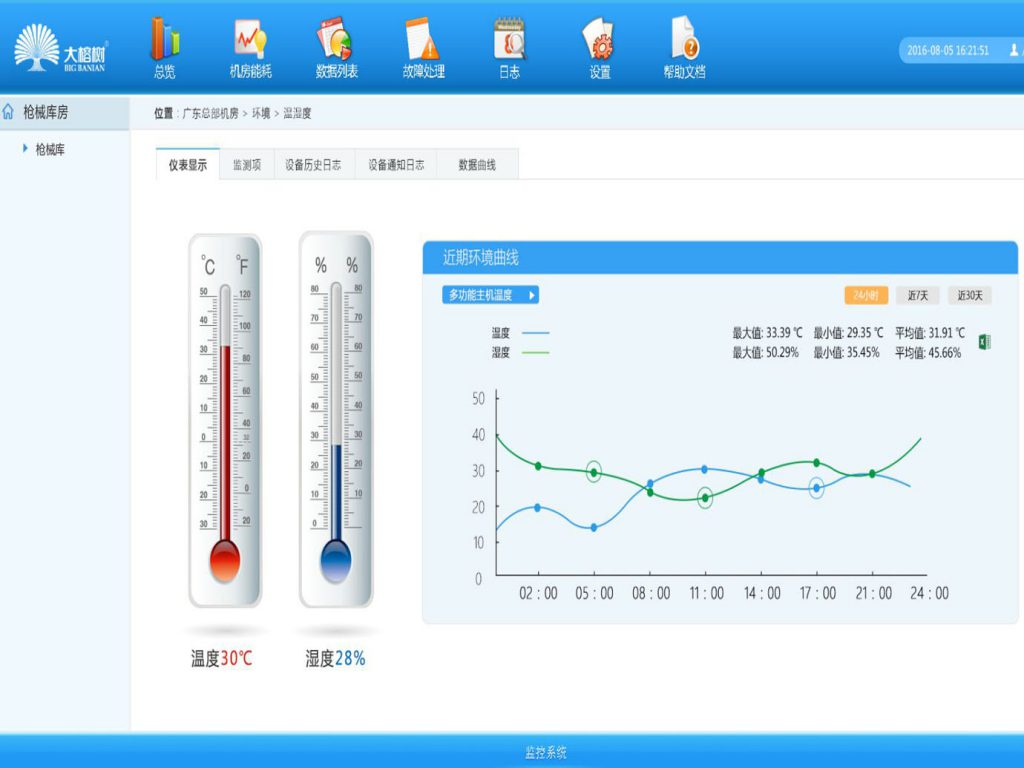Click the green data point at 21:00

point(872,473)
